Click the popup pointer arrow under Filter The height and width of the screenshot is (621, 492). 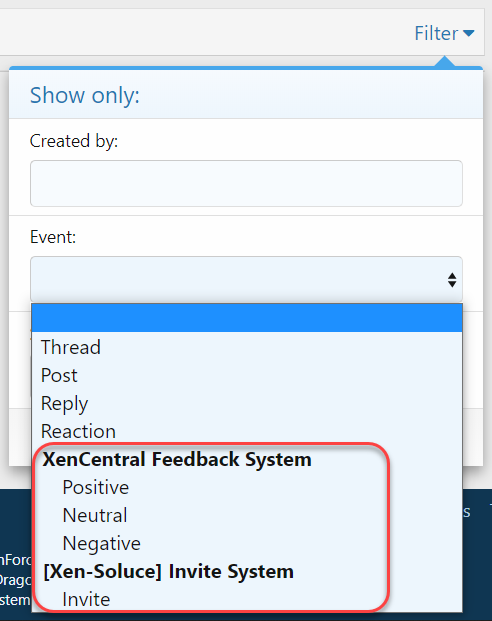[444, 61]
